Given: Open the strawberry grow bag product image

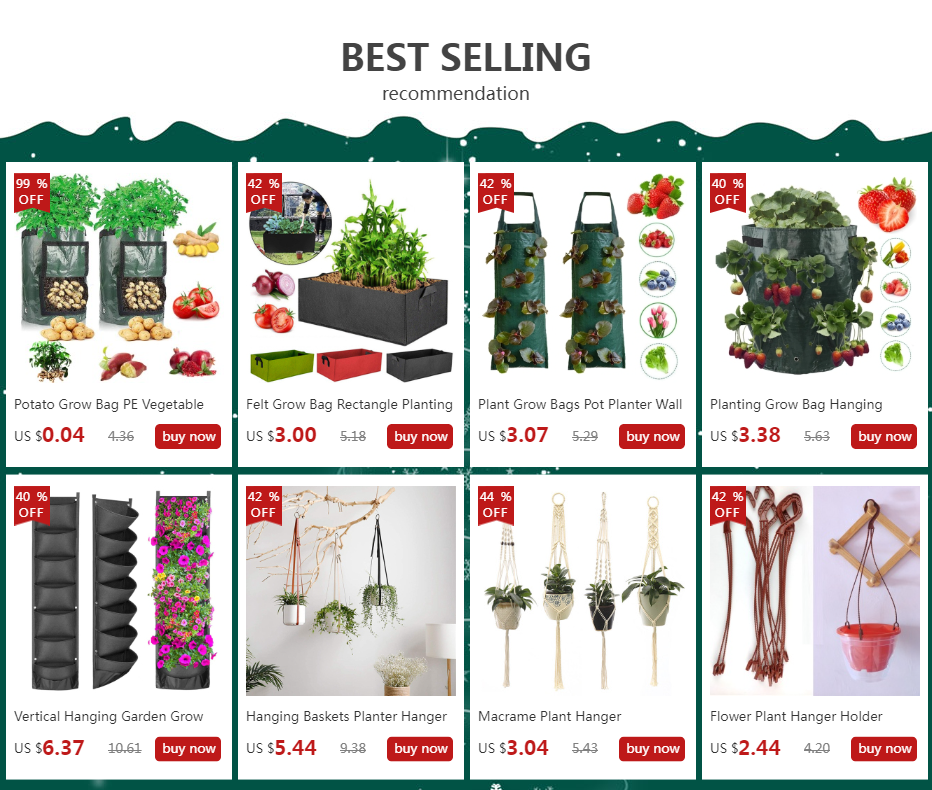Looking at the screenshot, I should pyautogui.click(x=814, y=278).
